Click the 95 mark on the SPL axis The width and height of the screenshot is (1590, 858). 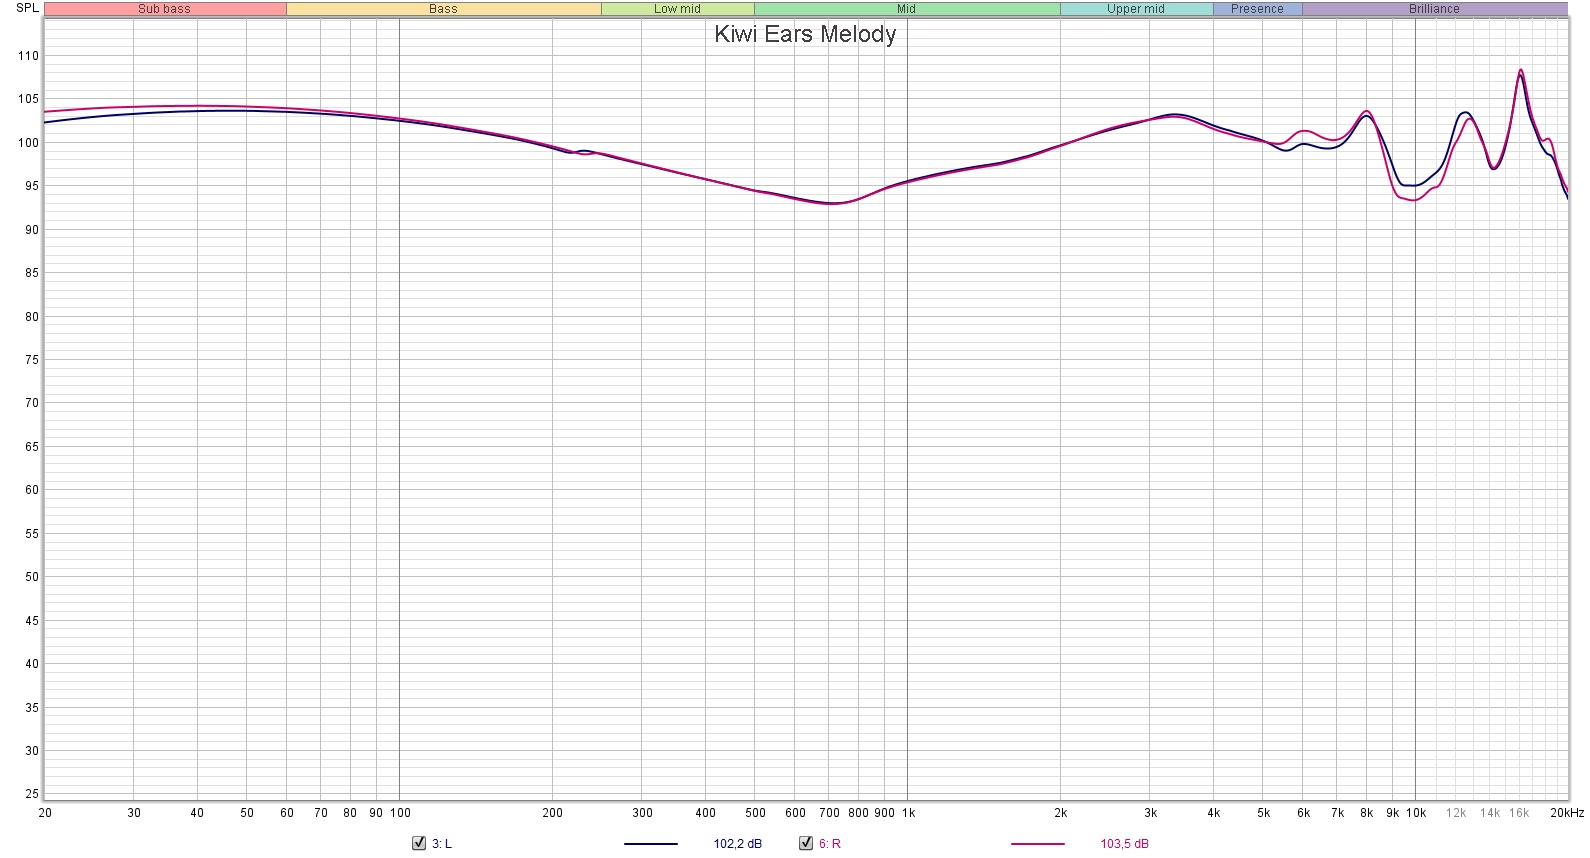coord(32,186)
